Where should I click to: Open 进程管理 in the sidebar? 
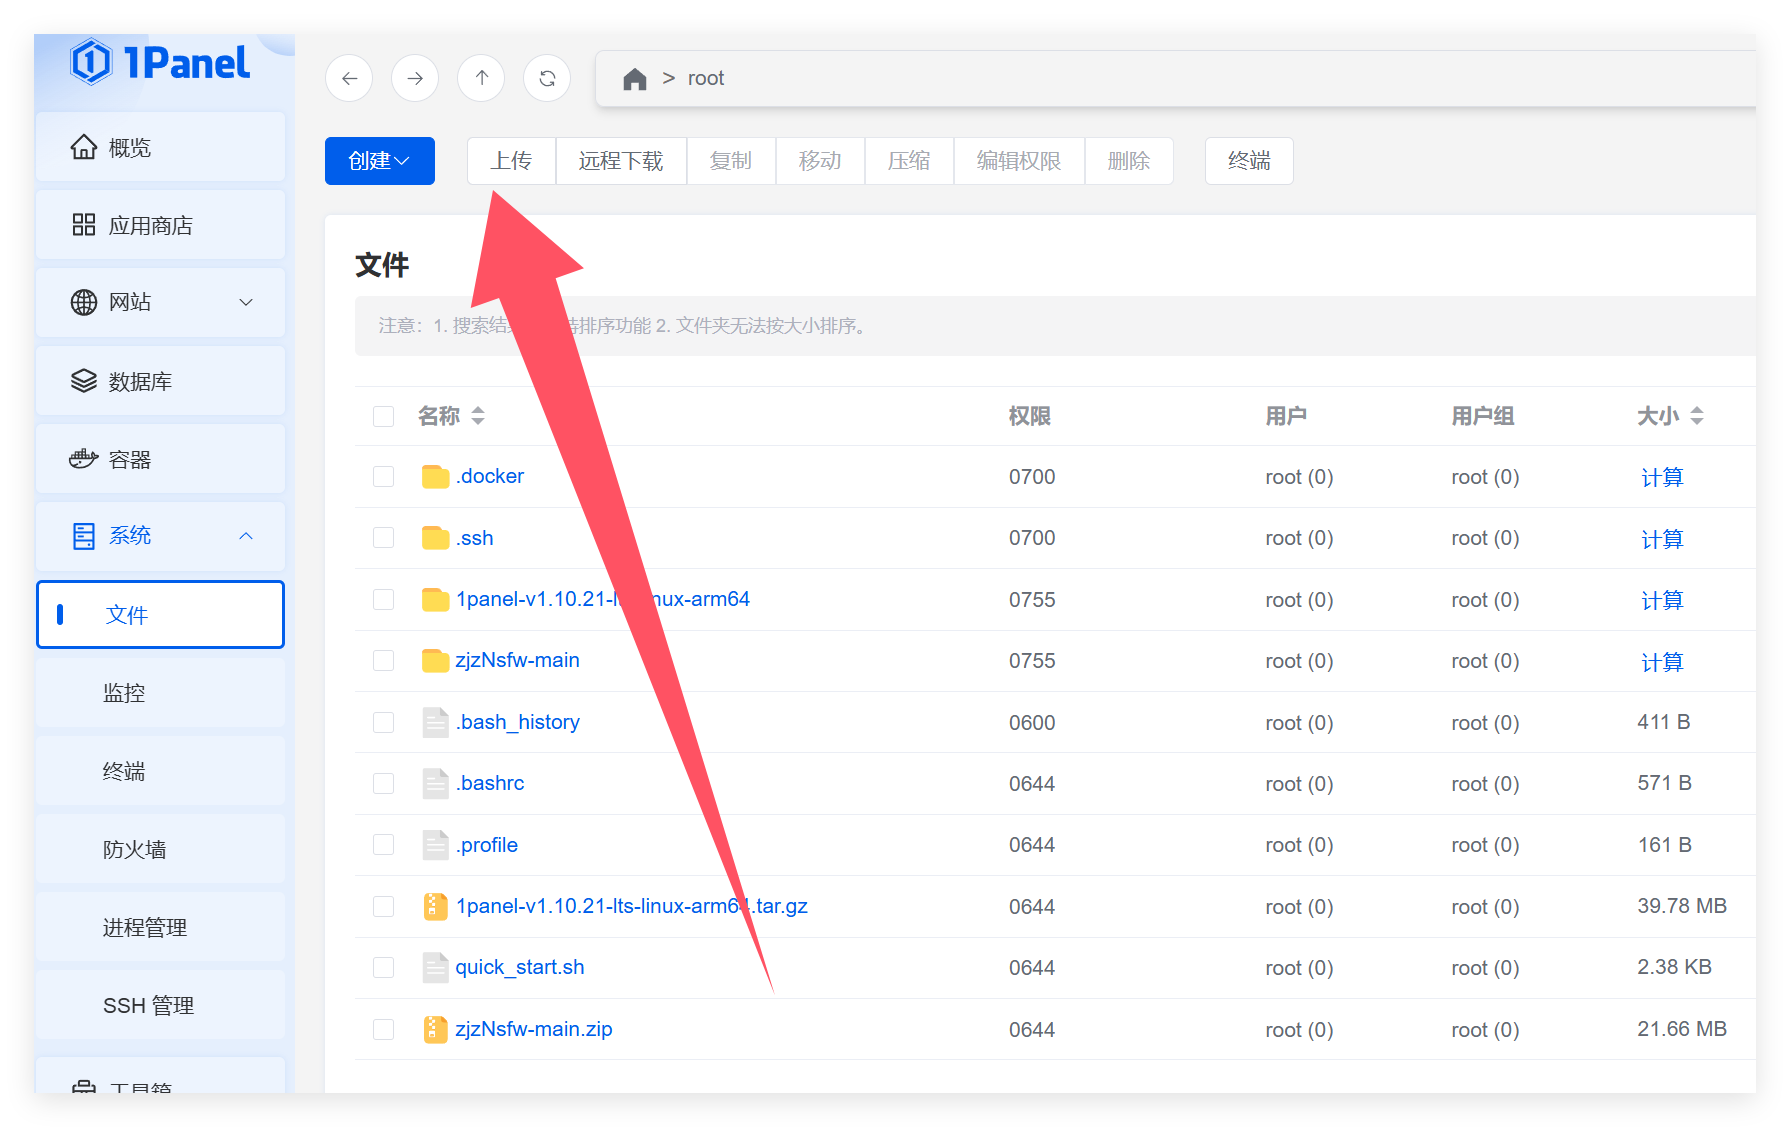click(x=160, y=927)
